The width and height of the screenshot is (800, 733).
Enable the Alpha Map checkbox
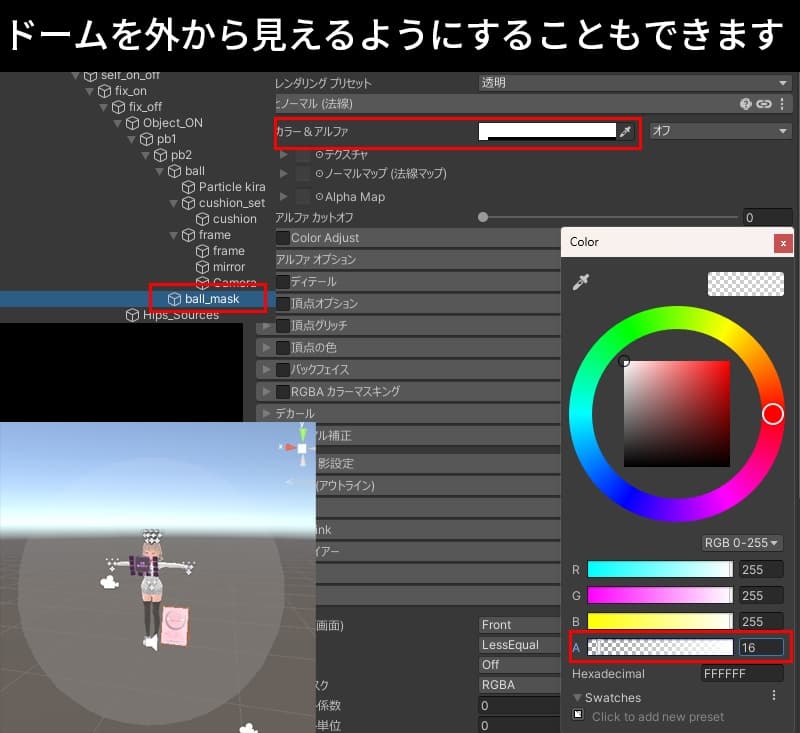(x=302, y=199)
